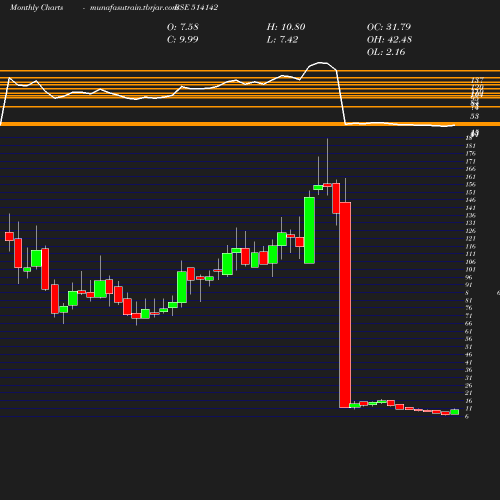Viewport: 500px width, 500px height.
Task: Click the 156 price axis label
Action: pos(470,184)
